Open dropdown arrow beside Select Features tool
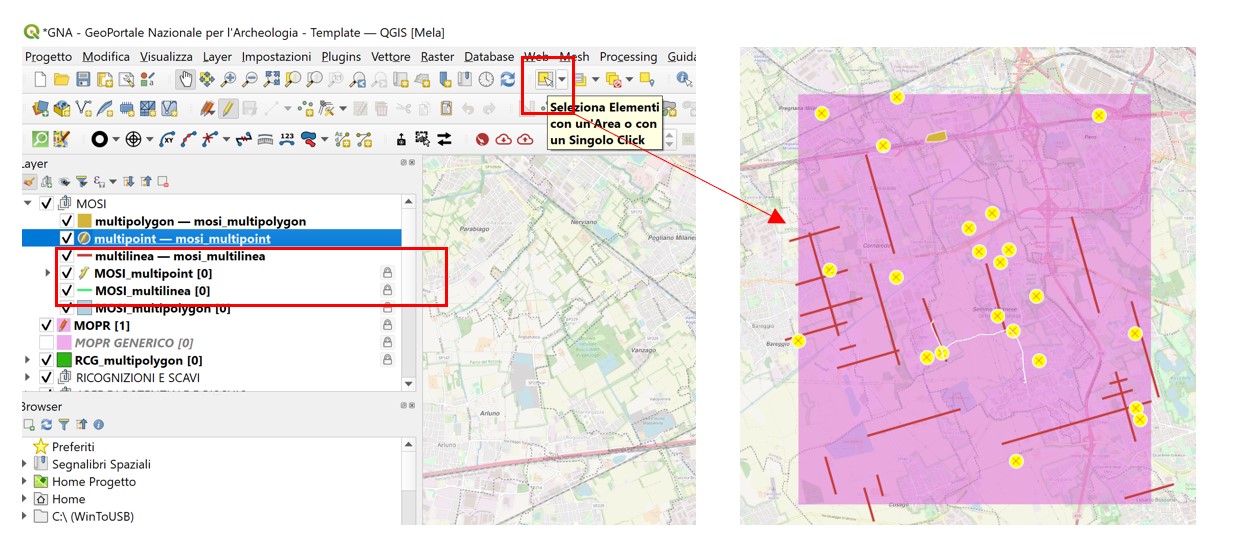Screen dimensions: 1237x550 coord(562,79)
